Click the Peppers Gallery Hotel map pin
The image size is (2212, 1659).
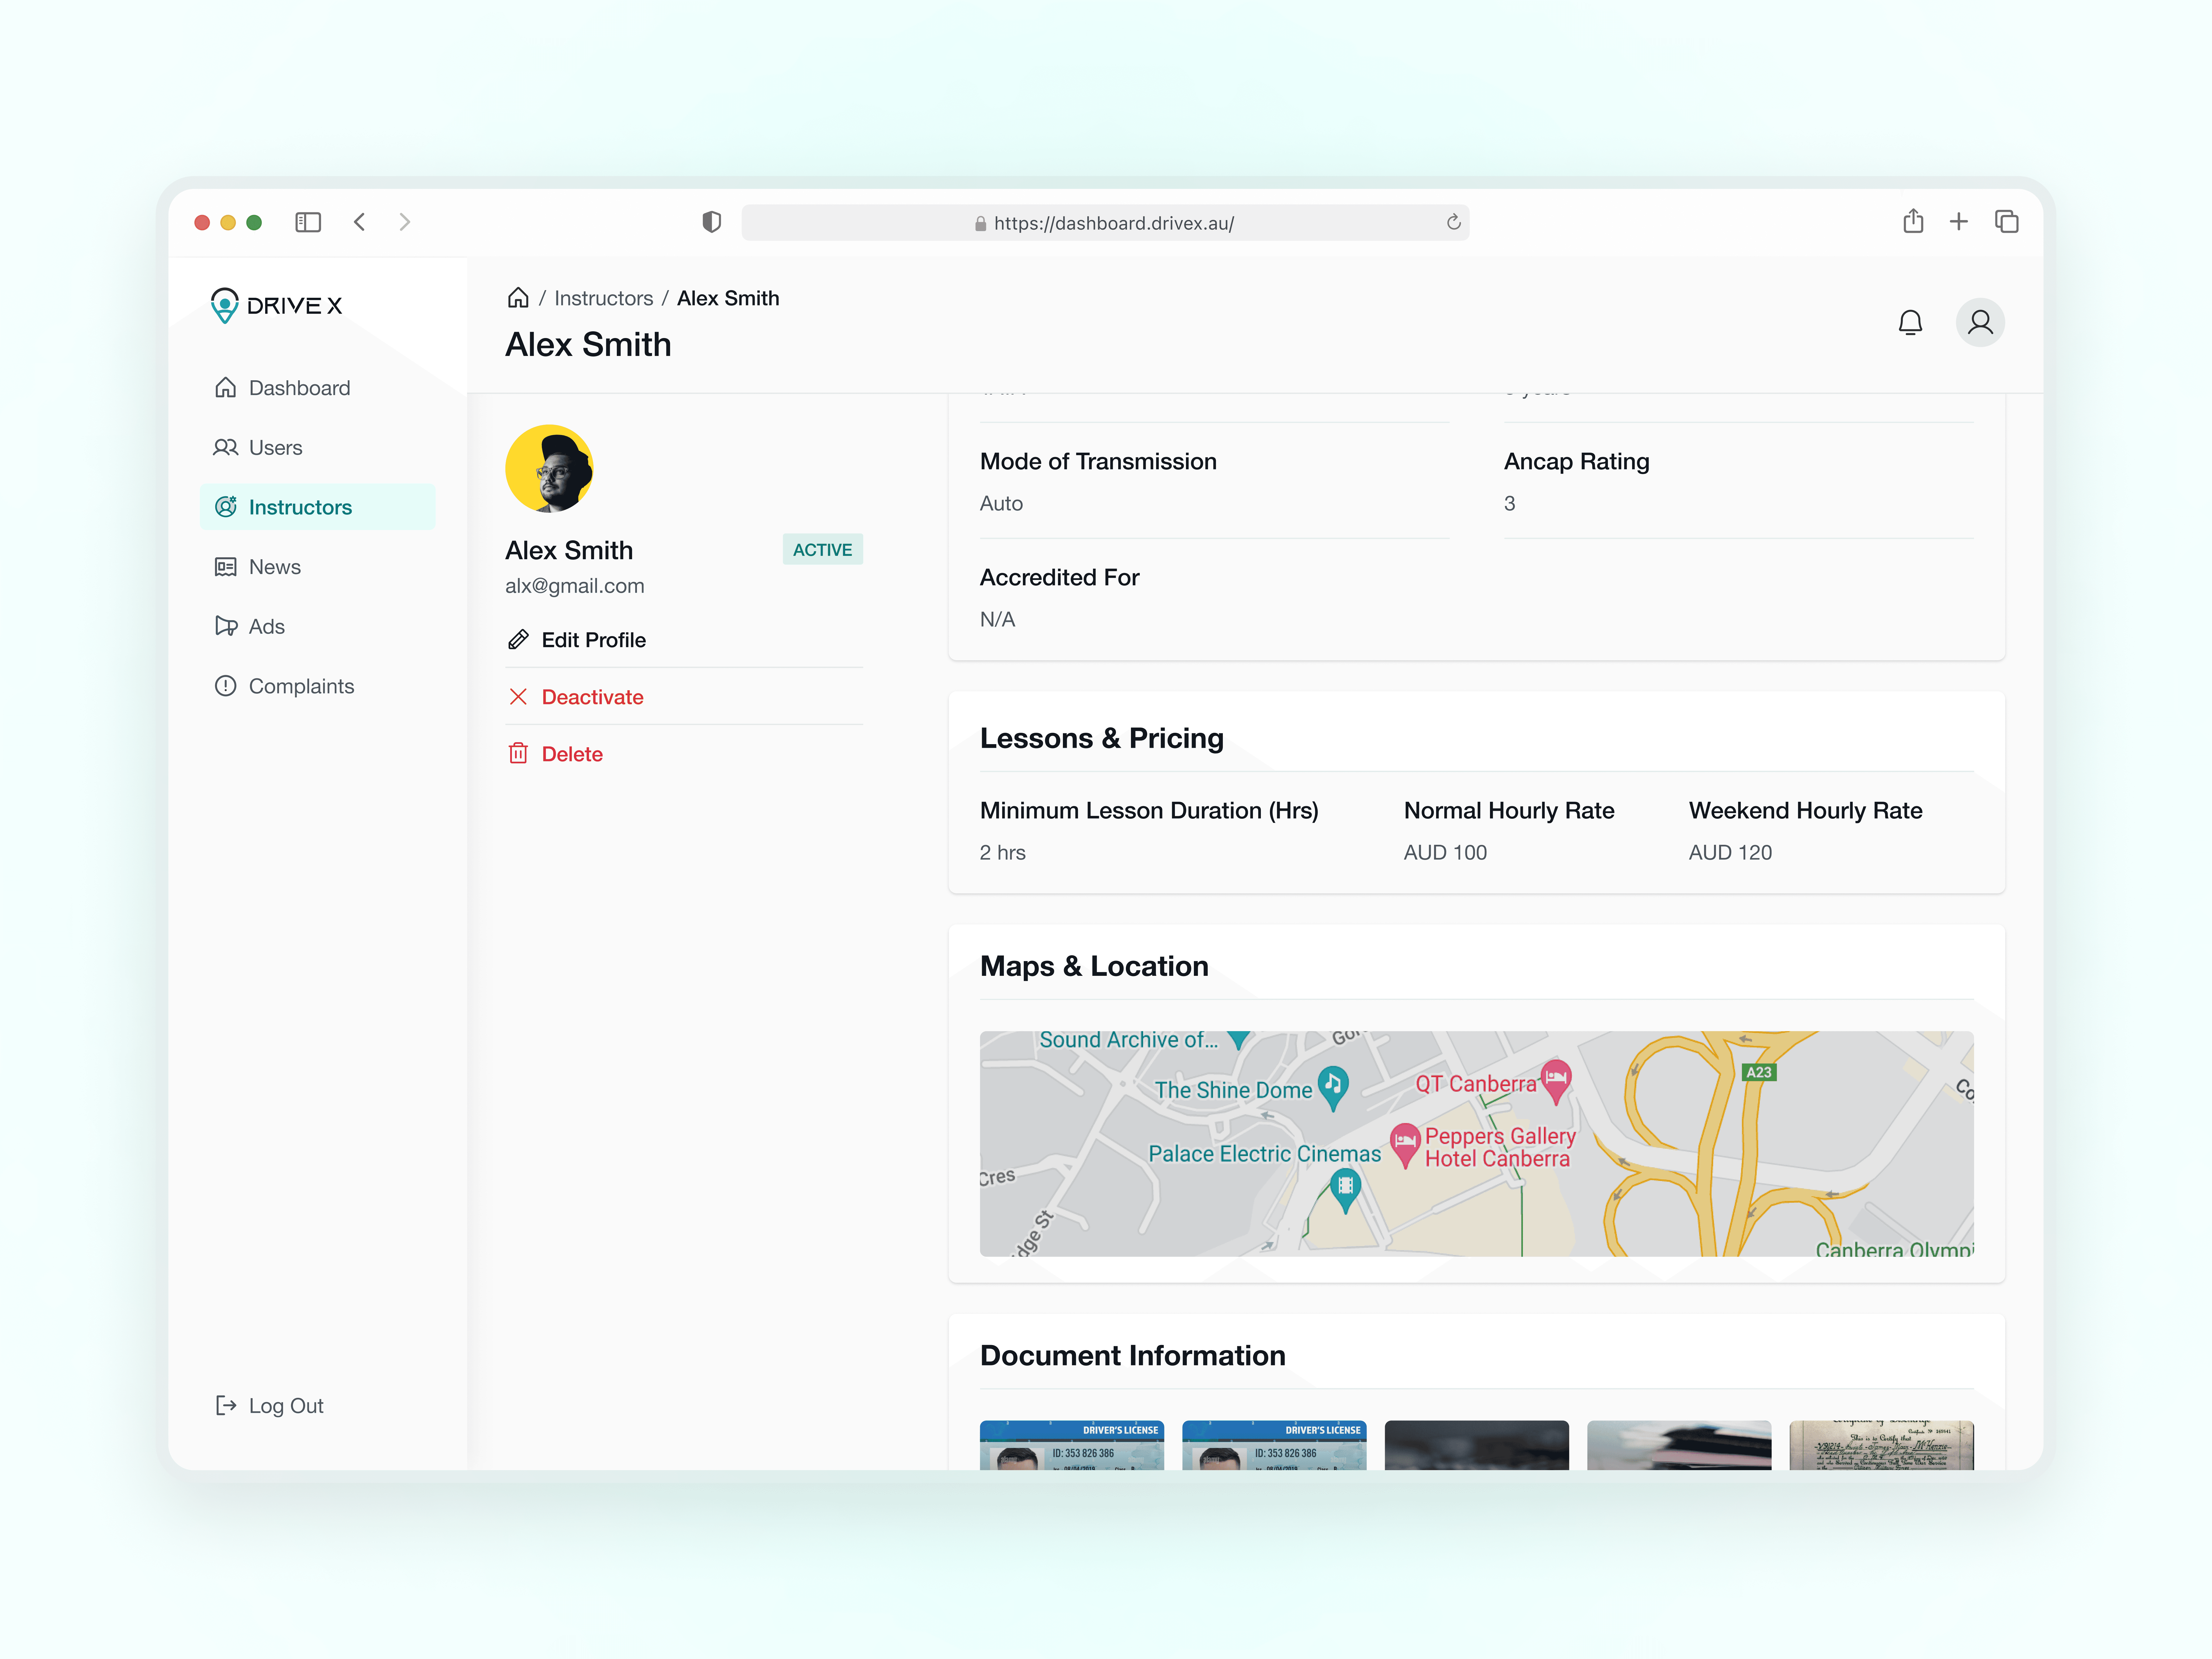click(x=1405, y=1142)
